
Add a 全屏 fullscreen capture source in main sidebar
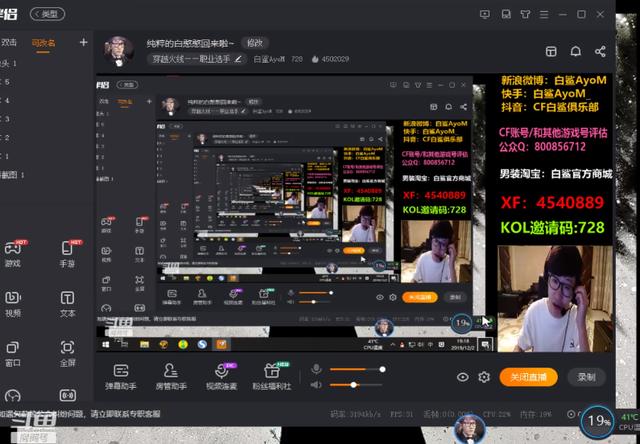click(x=68, y=354)
